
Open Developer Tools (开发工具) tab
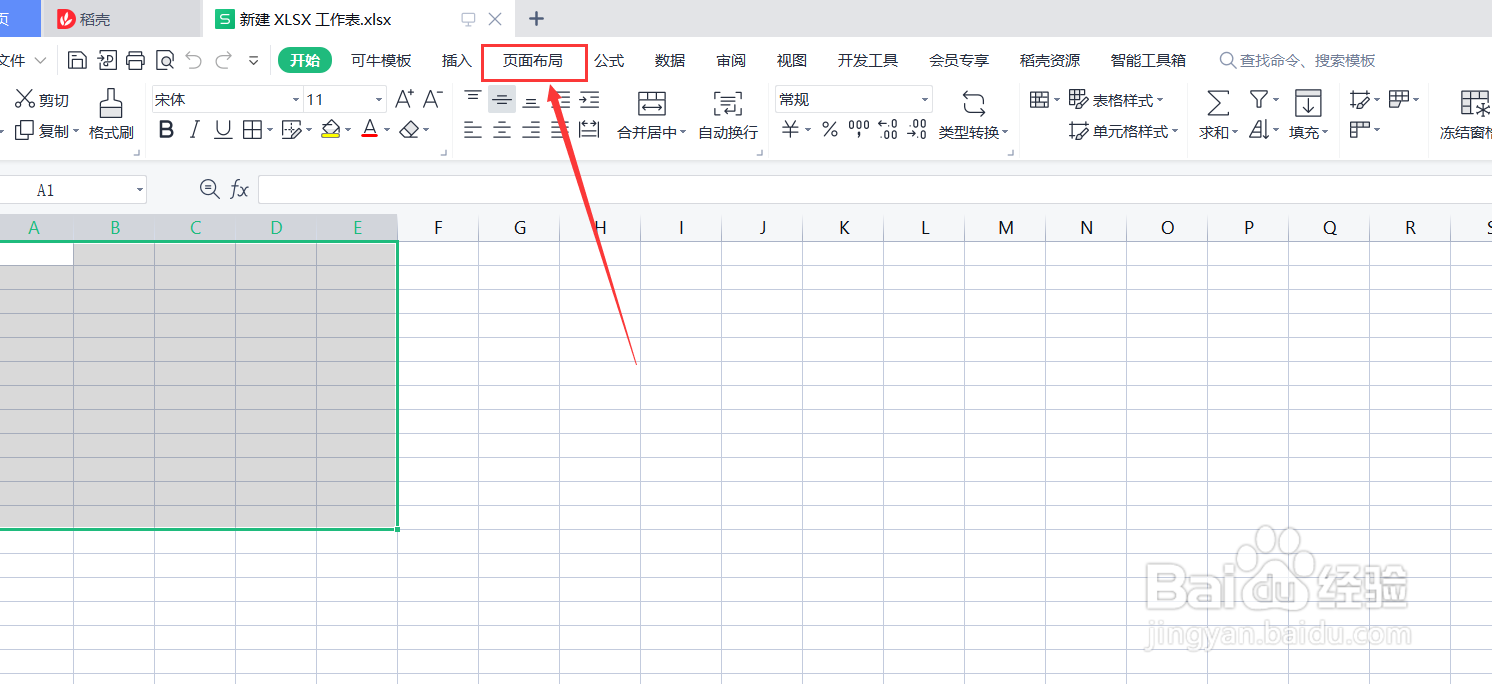click(868, 61)
